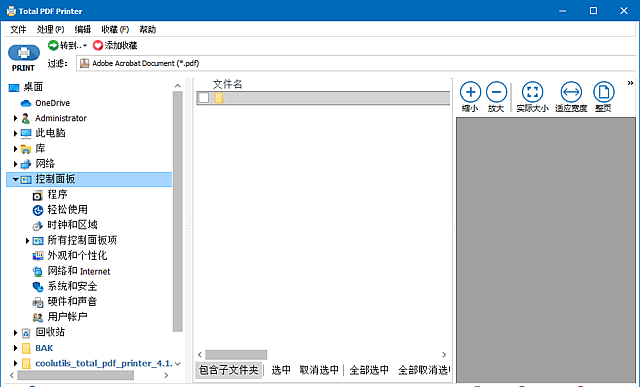The width and height of the screenshot is (640, 387).
Task: Click the 全部取消选中 button
Action: [x=424, y=370]
